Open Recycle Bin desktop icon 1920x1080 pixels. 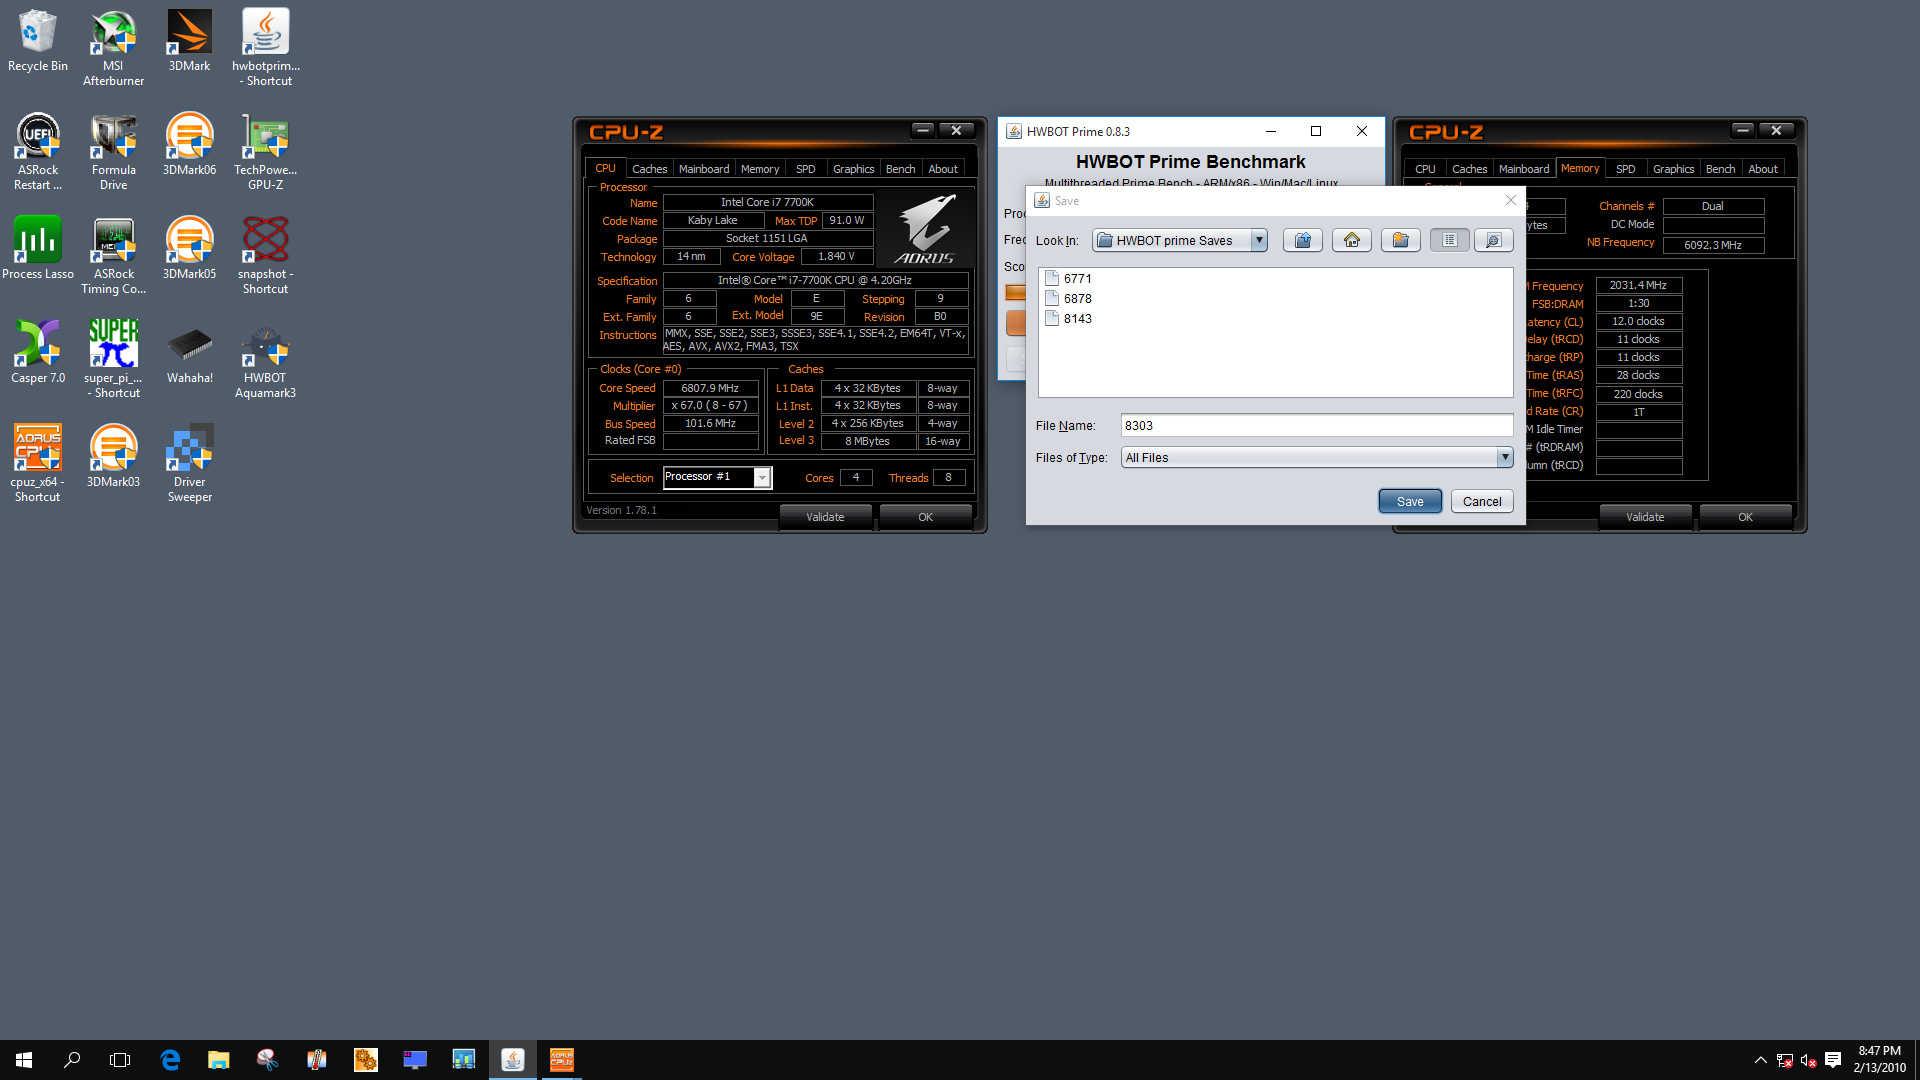click(38, 42)
